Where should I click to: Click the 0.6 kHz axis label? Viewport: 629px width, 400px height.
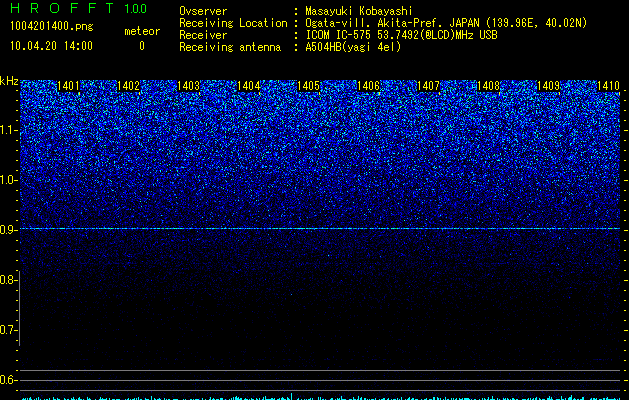pyautogui.click(x=8, y=380)
